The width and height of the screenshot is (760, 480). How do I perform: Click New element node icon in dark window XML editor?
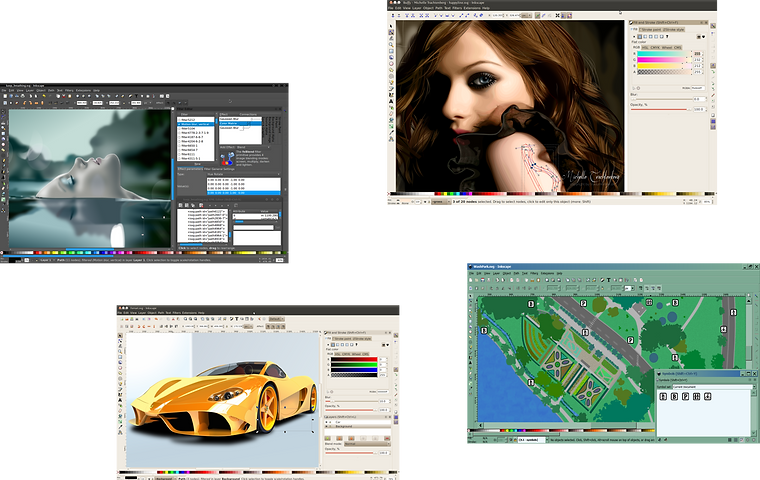(x=180, y=205)
